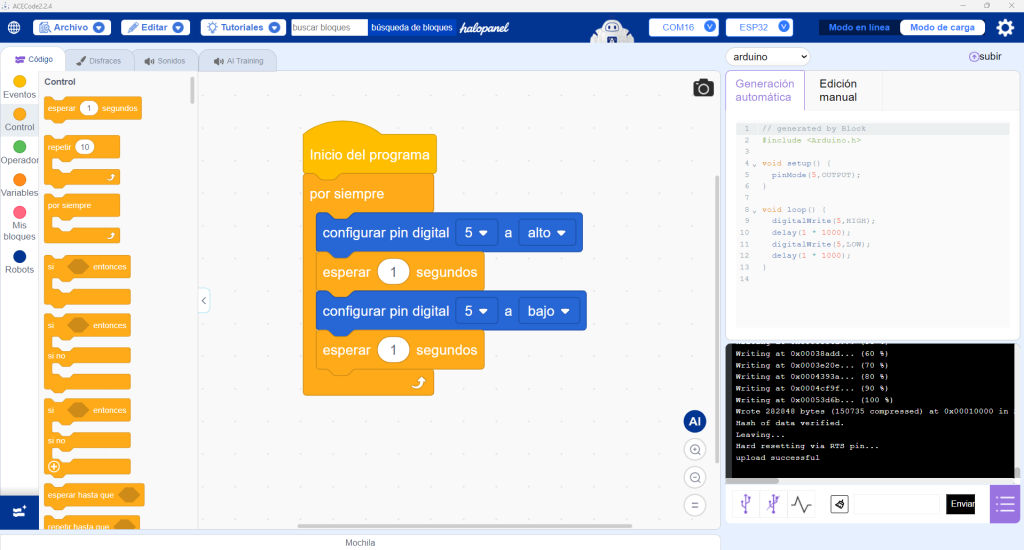The width and height of the screenshot is (1024, 550).
Task: Open the ESP32 board dropdown
Action: coord(759,27)
